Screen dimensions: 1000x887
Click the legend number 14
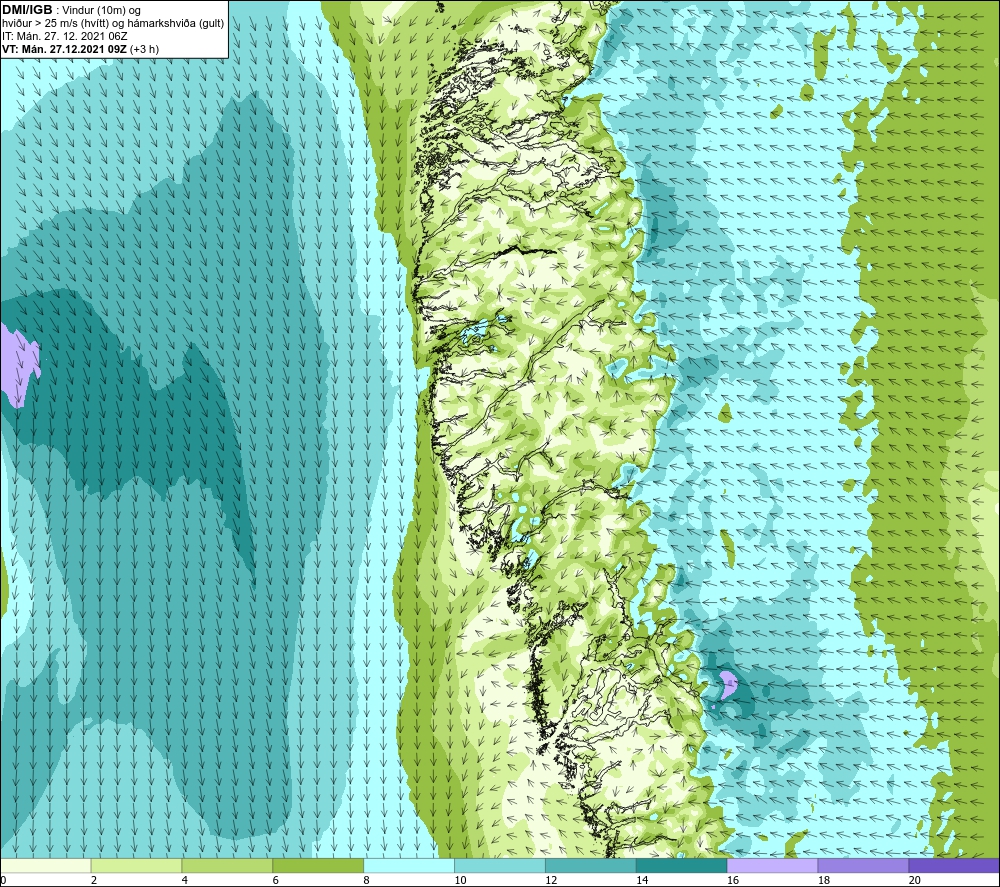pyautogui.click(x=642, y=881)
